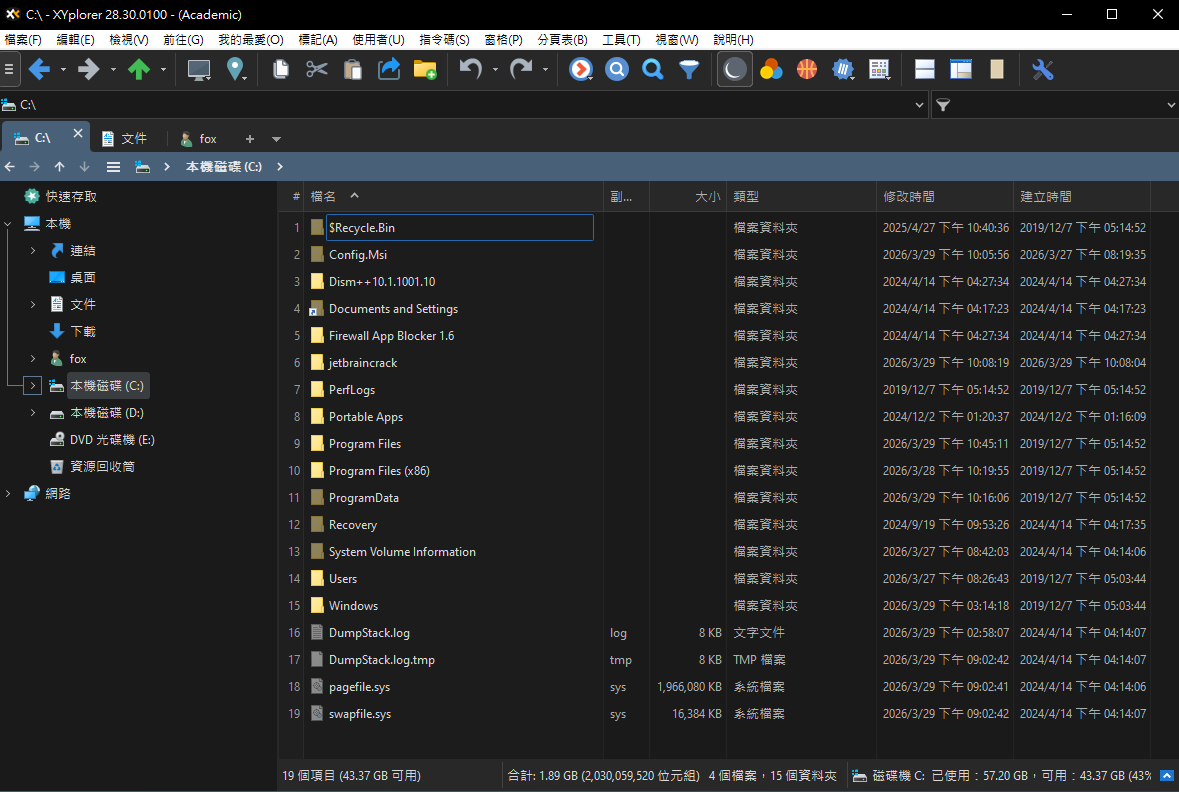Click the blue striped gear toolbar icon
Image resolution: width=1179 pixels, height=792 pixels.
point(843,70)
